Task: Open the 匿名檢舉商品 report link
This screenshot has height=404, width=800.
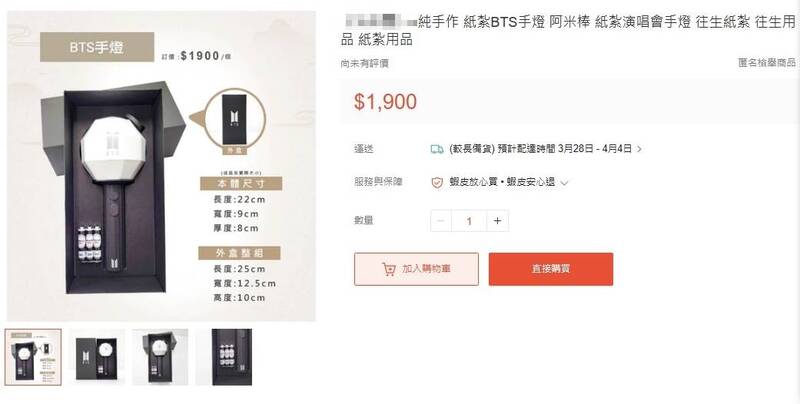Action: (x=767, y=63)
